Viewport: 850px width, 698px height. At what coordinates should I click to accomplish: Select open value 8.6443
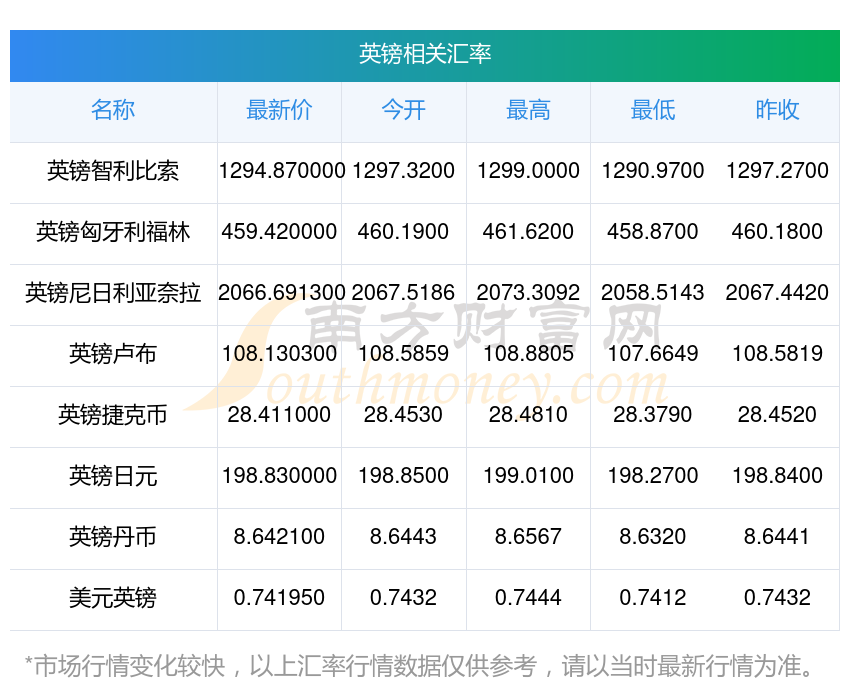coord(403,537)
